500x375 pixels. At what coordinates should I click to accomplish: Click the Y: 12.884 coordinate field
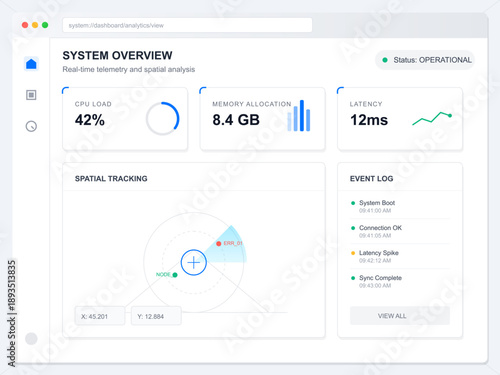point(156,316)
